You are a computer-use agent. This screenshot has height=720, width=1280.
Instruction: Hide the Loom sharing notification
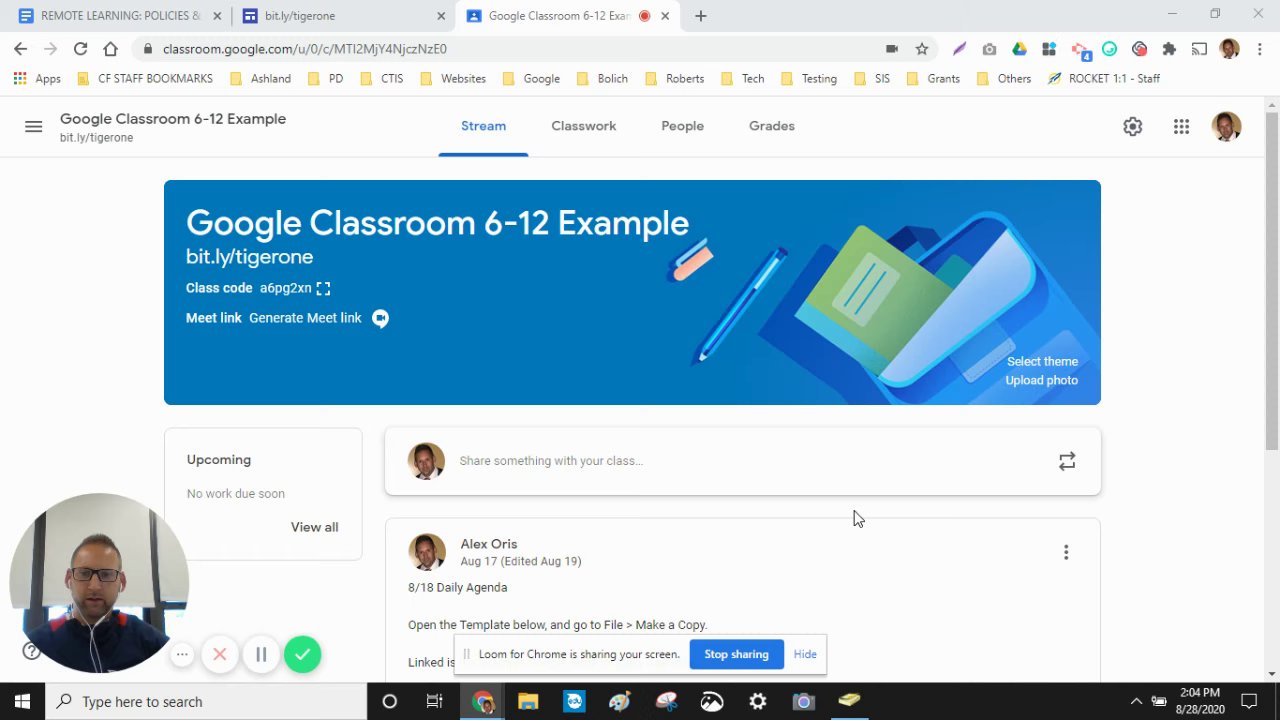[x=805, y=655]
